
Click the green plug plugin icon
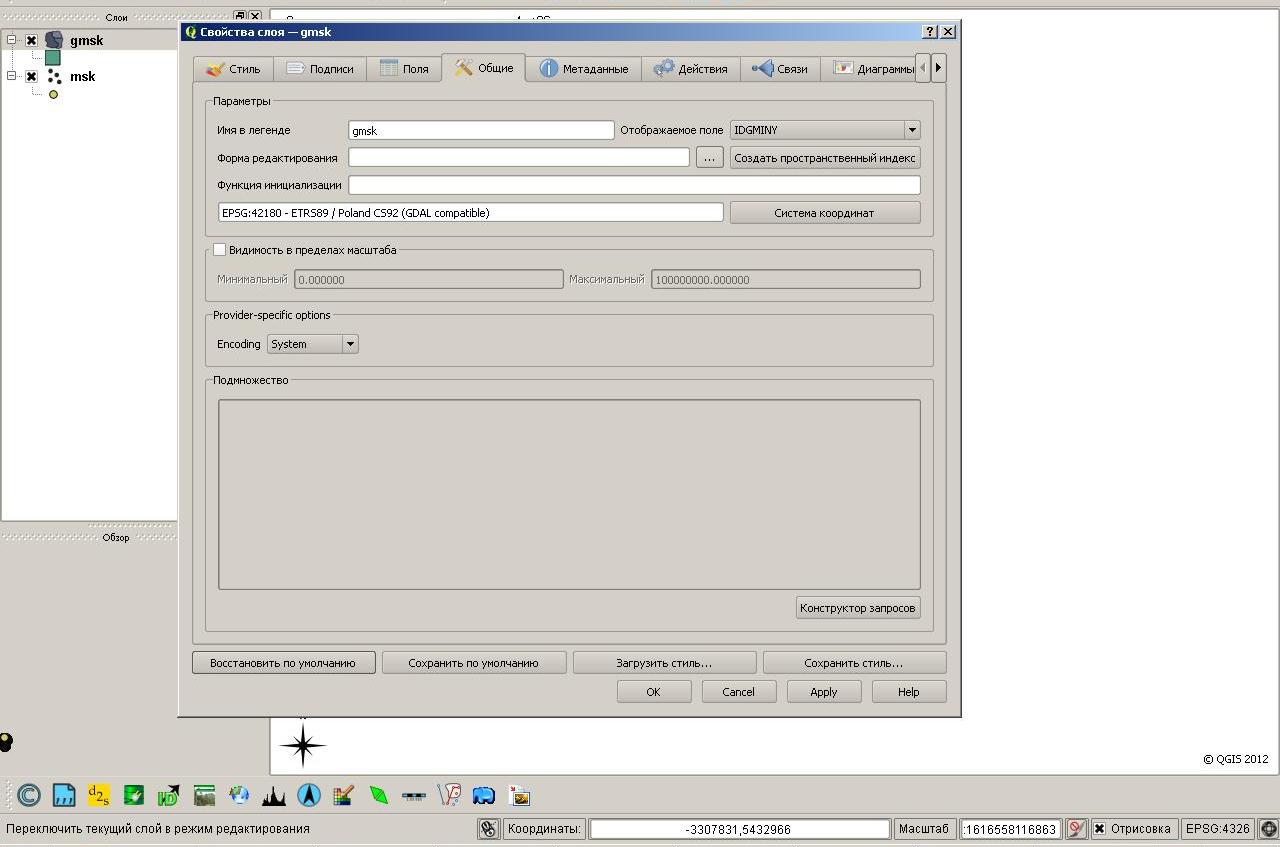pos(134,795)
